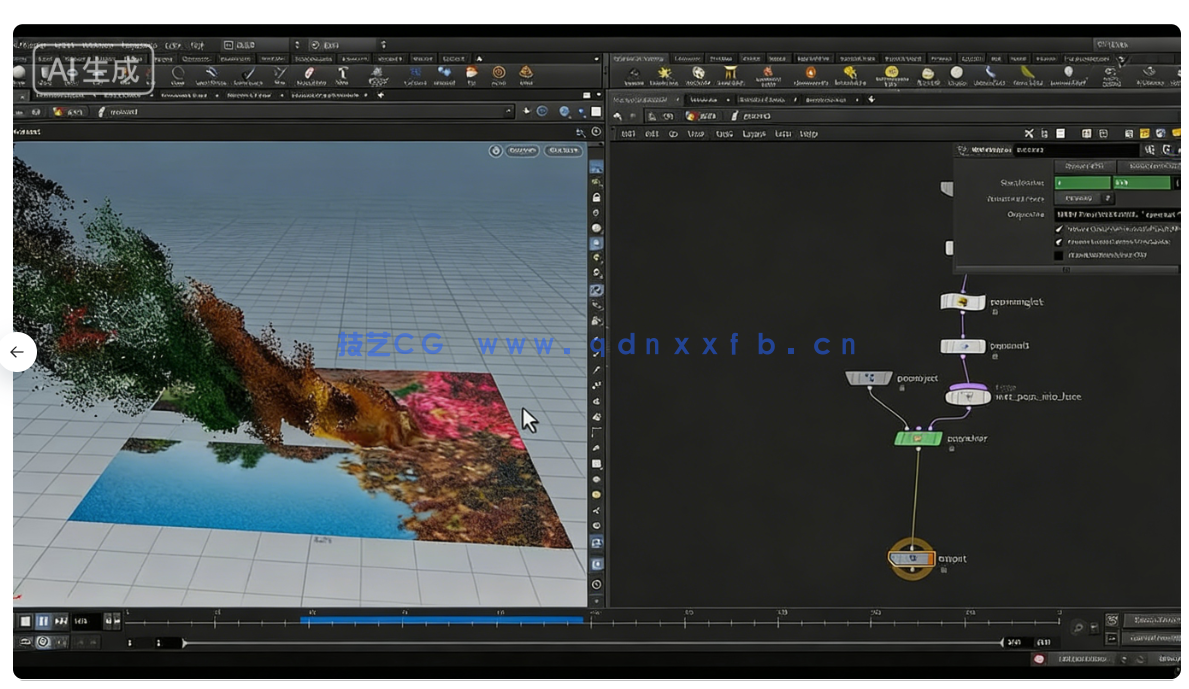The height and width of the screenshot is (689, 1189).
Task: Uncheck the first checked parameter checkbox
Action: [1060, 229]
